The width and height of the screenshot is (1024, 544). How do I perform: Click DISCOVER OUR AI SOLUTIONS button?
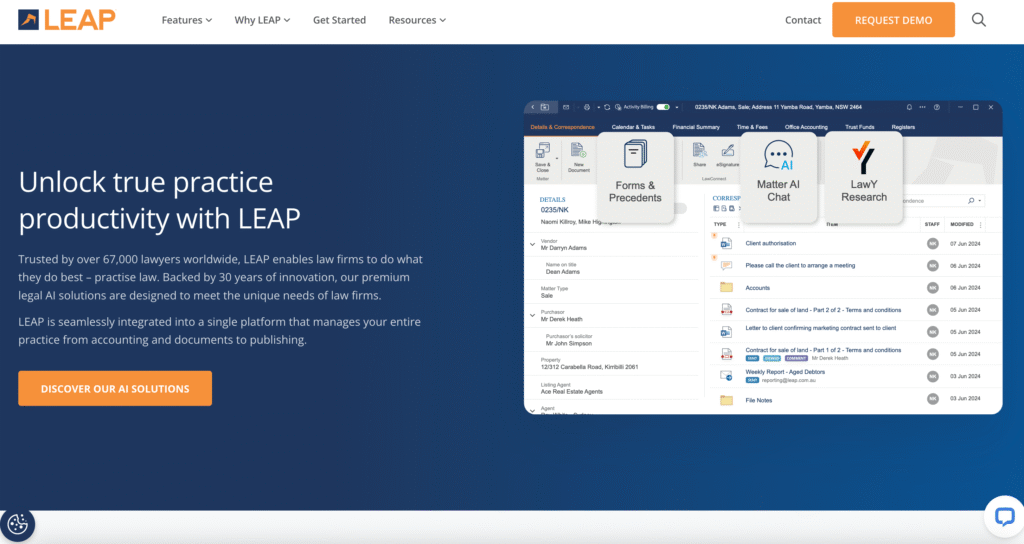pyautogui.click(x=115, y=389)
